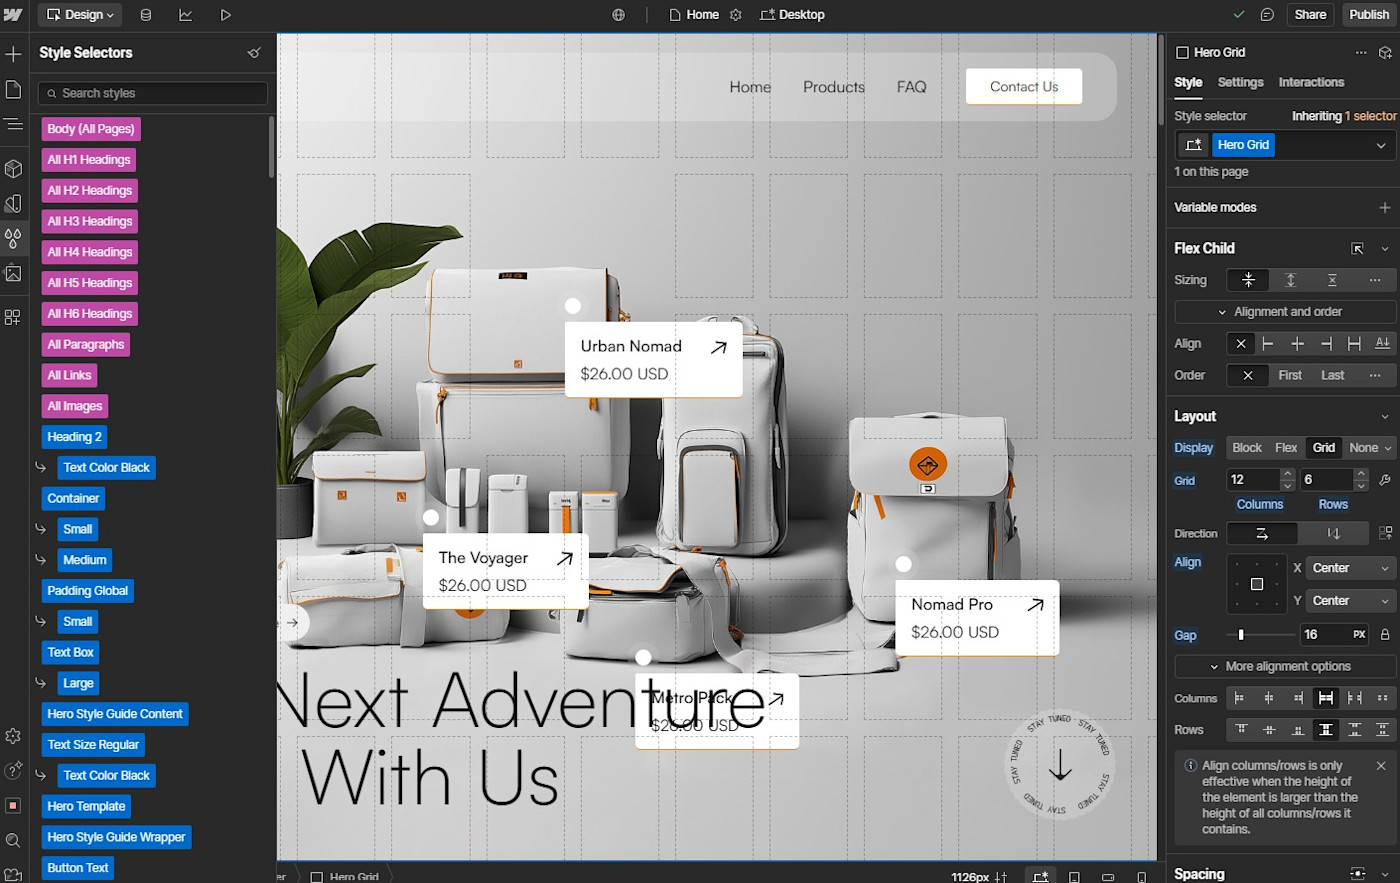
Task: Open the Hero Grid style selector dropdown
Action: (x=1381, y=146)
